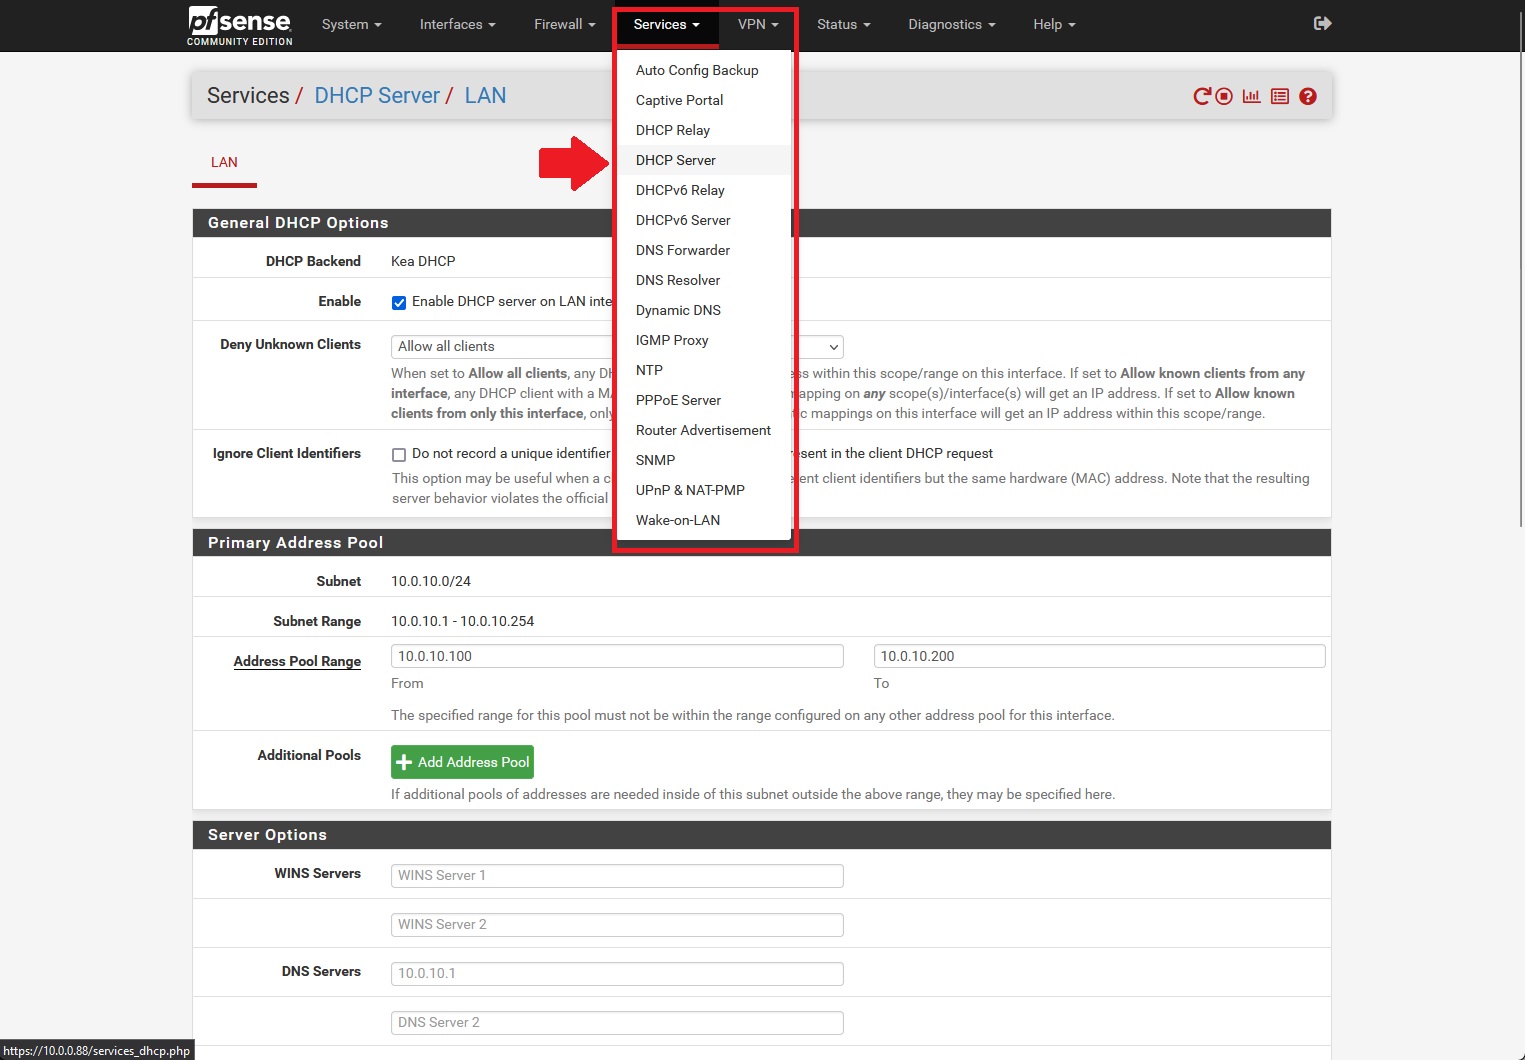Open related log entries list icon
This screenshot has height=1060, width=1525.
click(1280, 96)
